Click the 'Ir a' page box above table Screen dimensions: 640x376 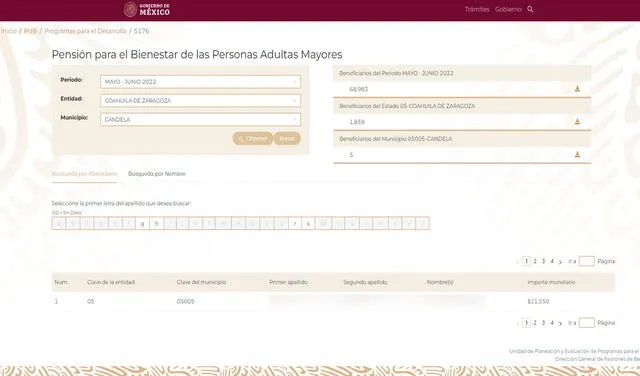[x=587, y=261]
